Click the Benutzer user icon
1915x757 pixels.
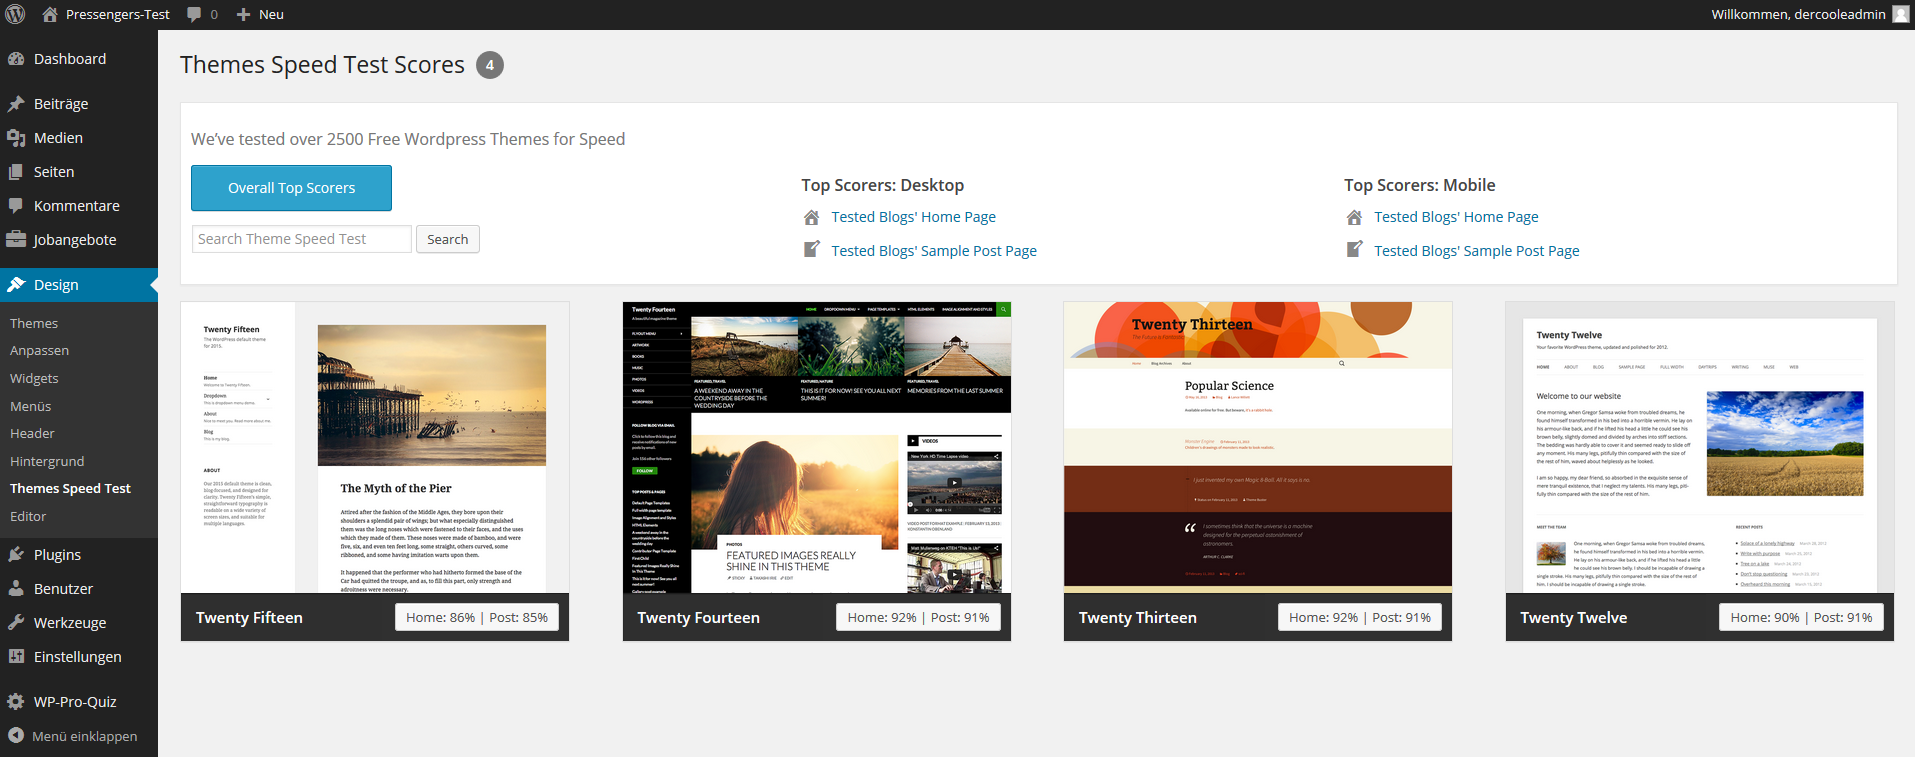point(16,589)
